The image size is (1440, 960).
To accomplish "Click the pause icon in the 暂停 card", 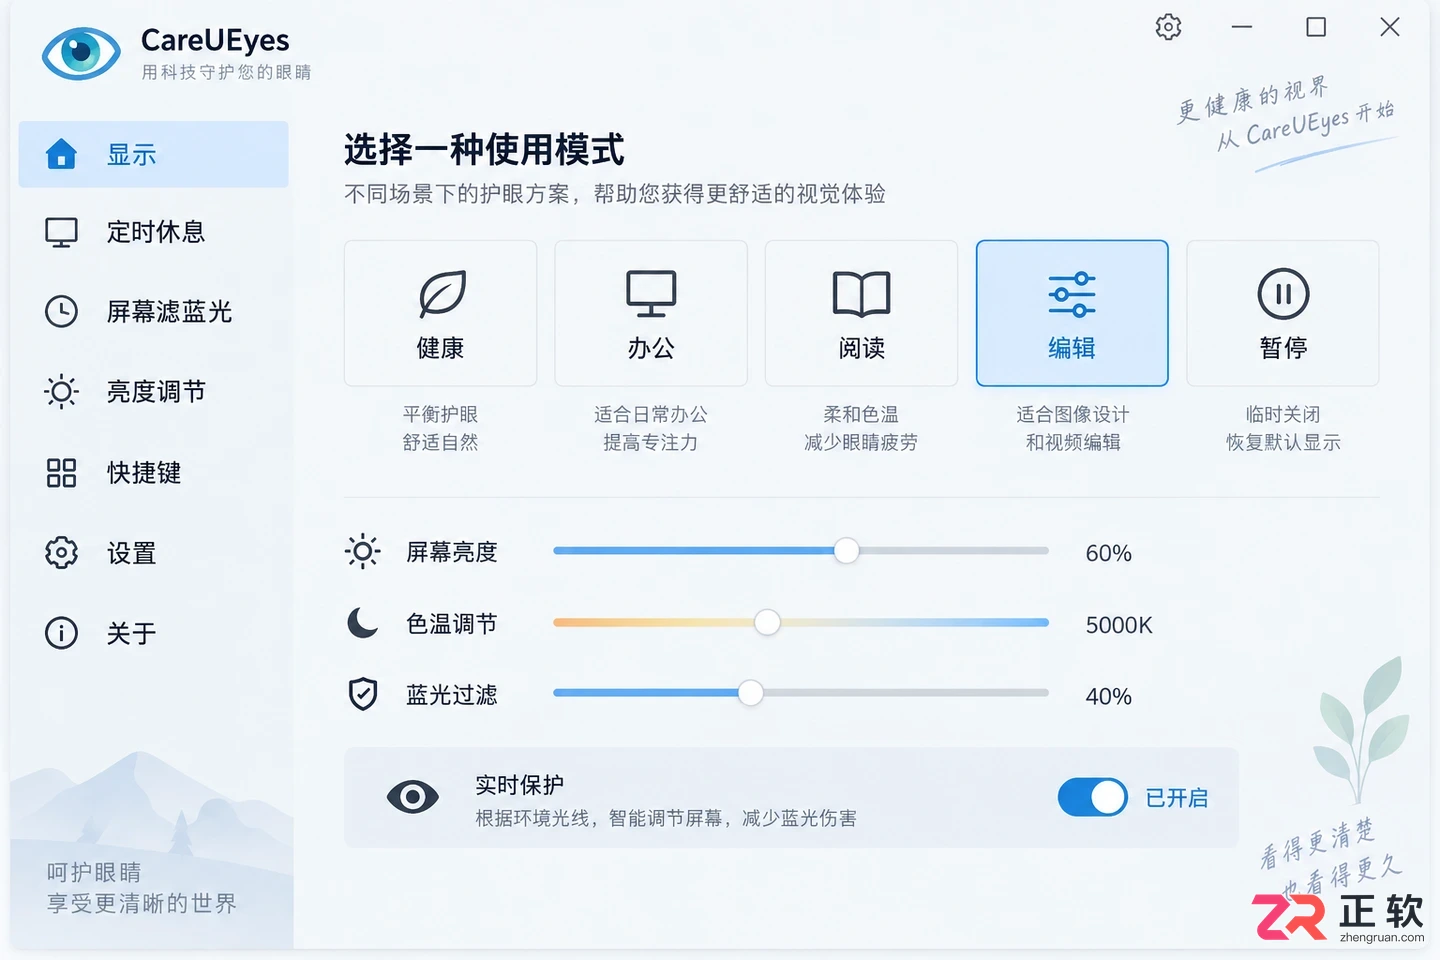I will [x=1283, y=294].
